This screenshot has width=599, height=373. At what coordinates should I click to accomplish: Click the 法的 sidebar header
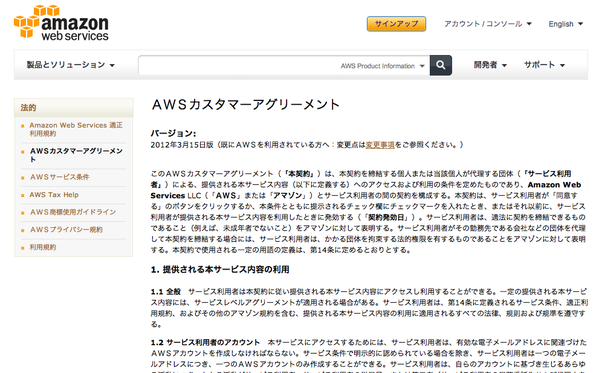pos(28,108)
